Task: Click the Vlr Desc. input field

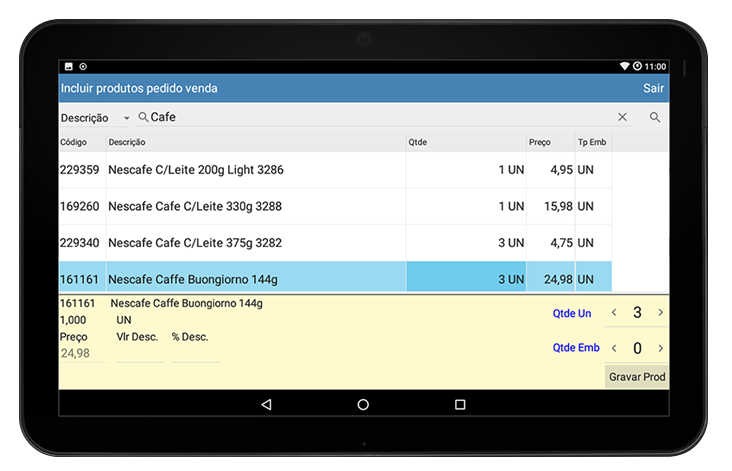Action: [x=140, y=353]
